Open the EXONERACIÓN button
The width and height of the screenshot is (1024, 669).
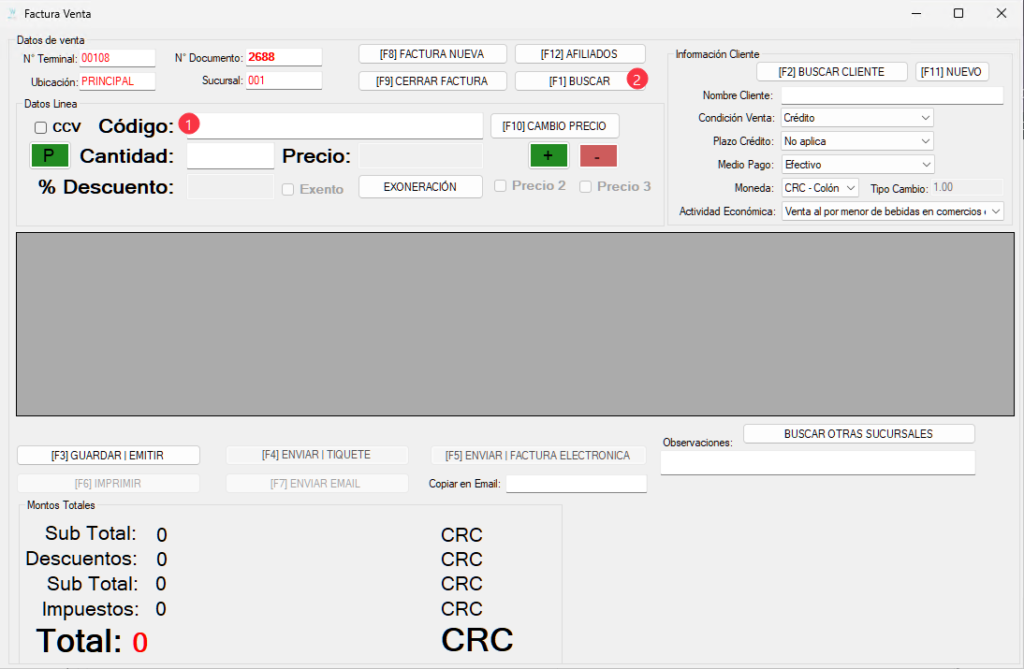point(420,187)
